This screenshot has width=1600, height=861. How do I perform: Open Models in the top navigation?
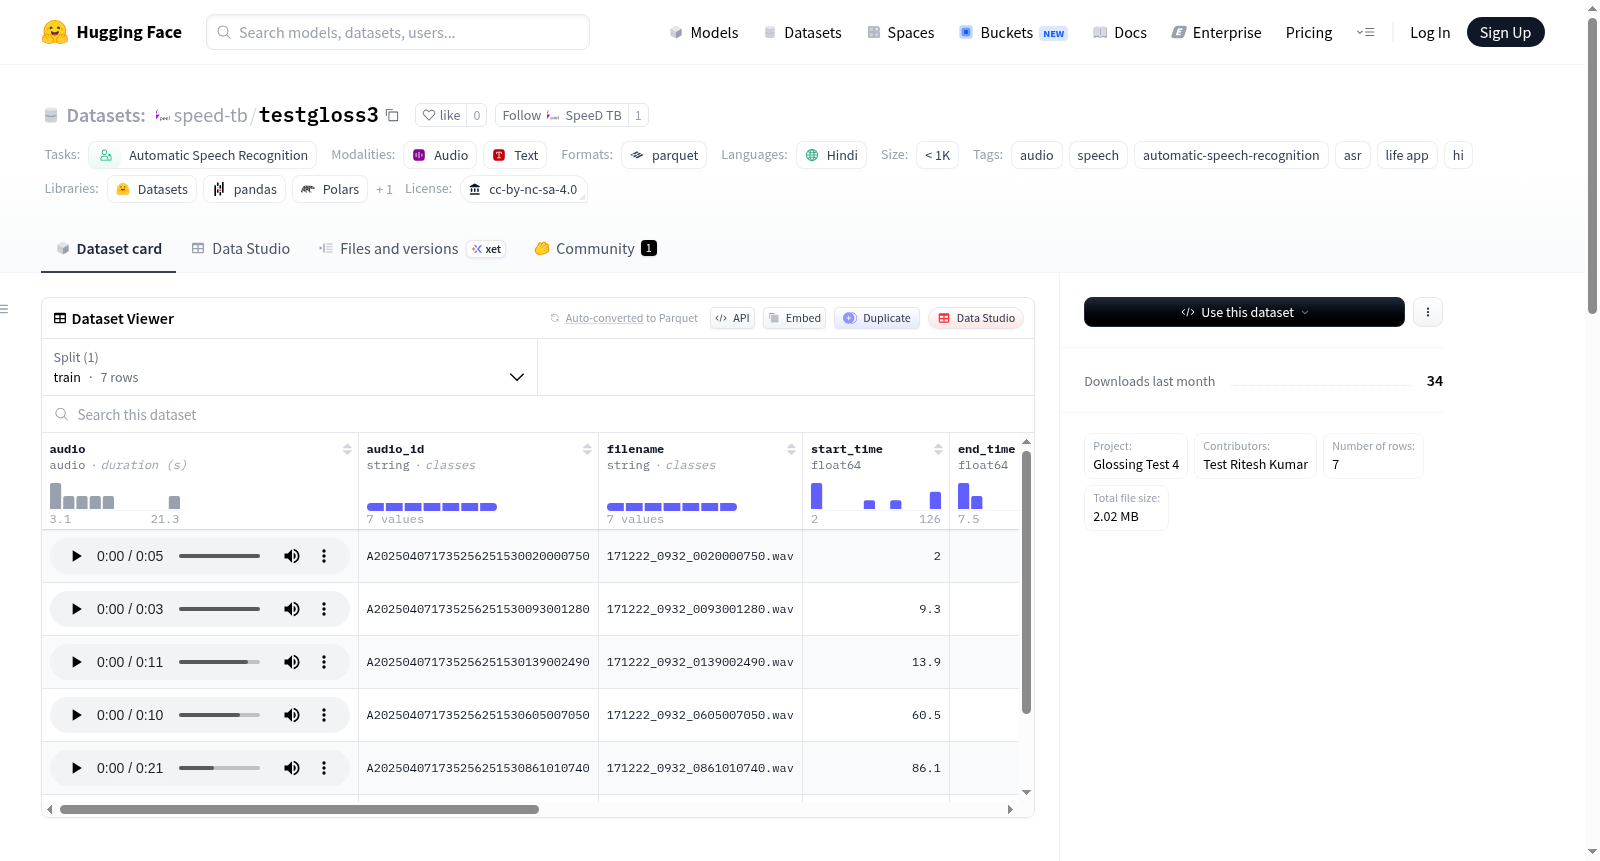704,32
